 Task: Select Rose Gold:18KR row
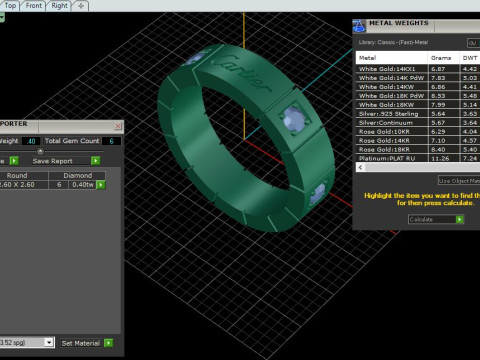pyautogui.click(x=418, y=150)
